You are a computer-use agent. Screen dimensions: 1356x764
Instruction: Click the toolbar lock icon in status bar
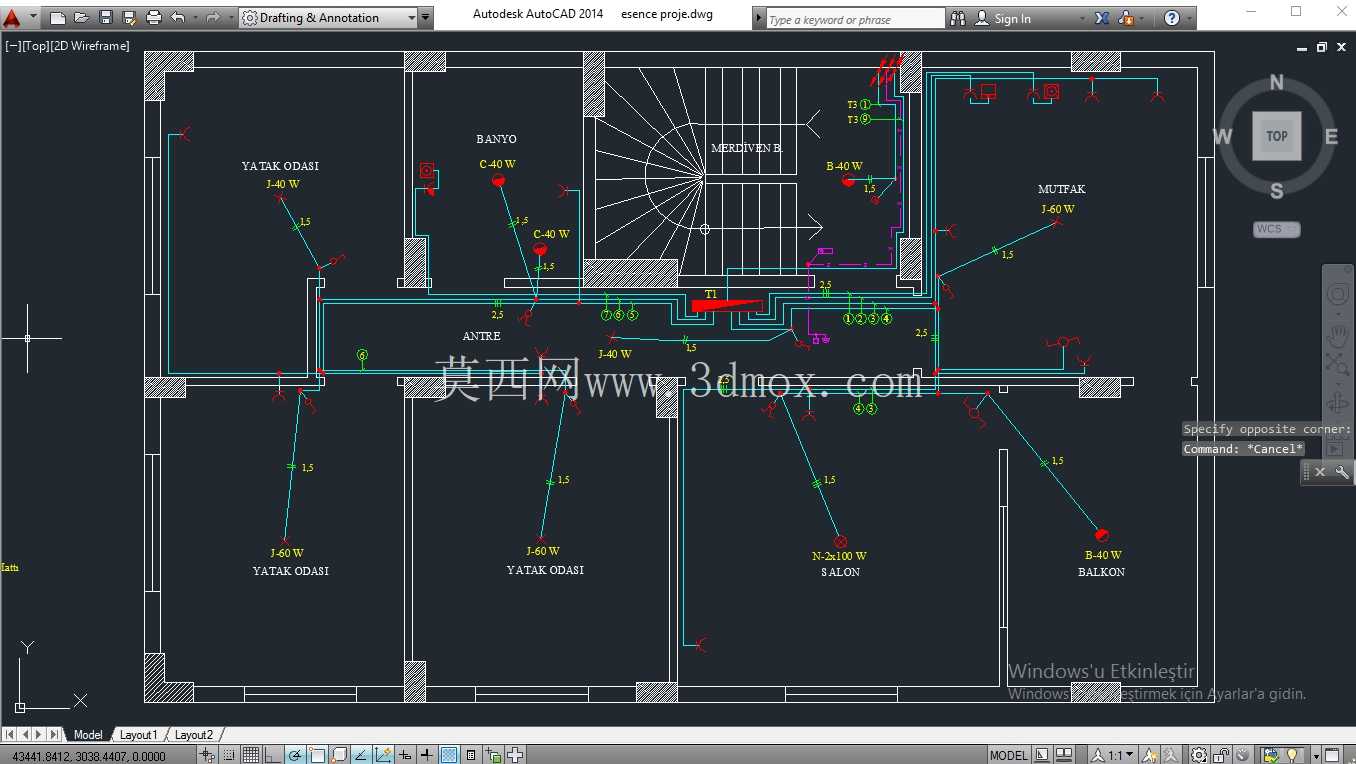coord(1222,755)
